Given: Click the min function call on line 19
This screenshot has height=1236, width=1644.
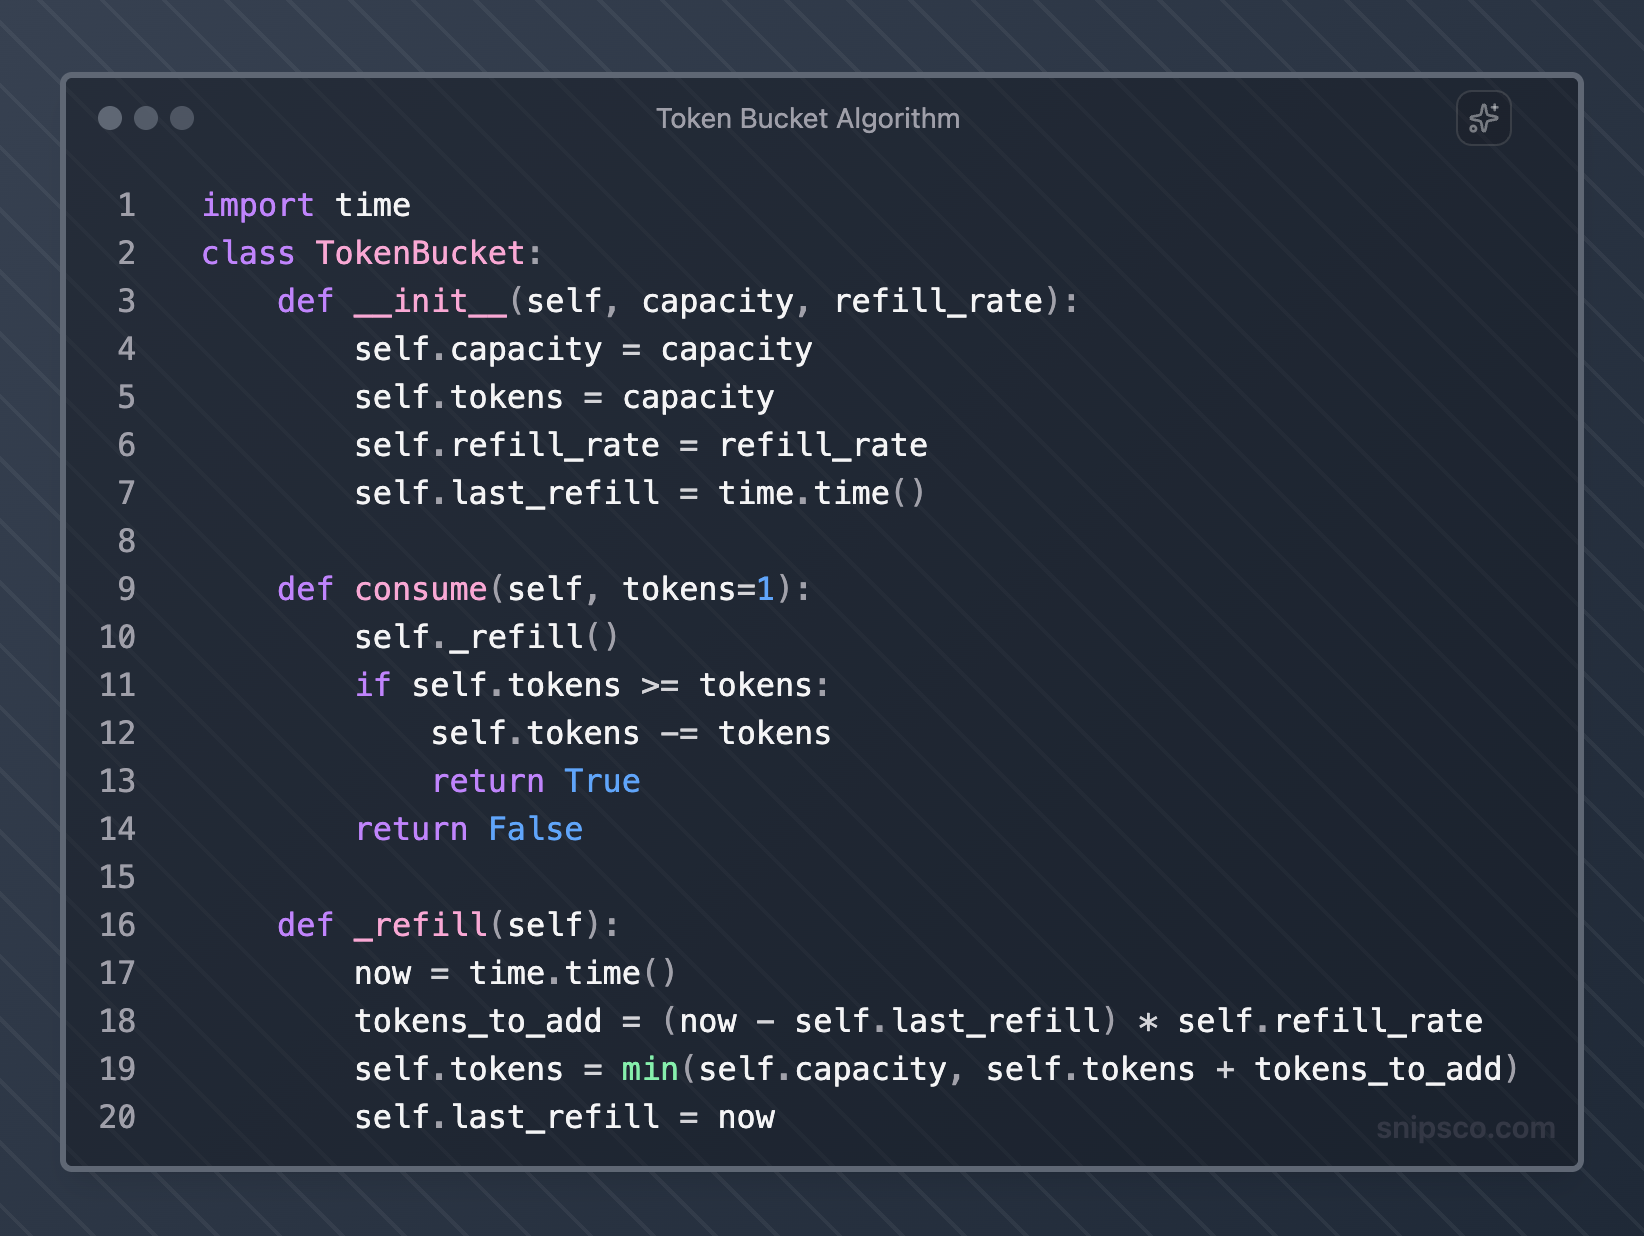Looking at the screenshot, I should tap(650, 1069).
